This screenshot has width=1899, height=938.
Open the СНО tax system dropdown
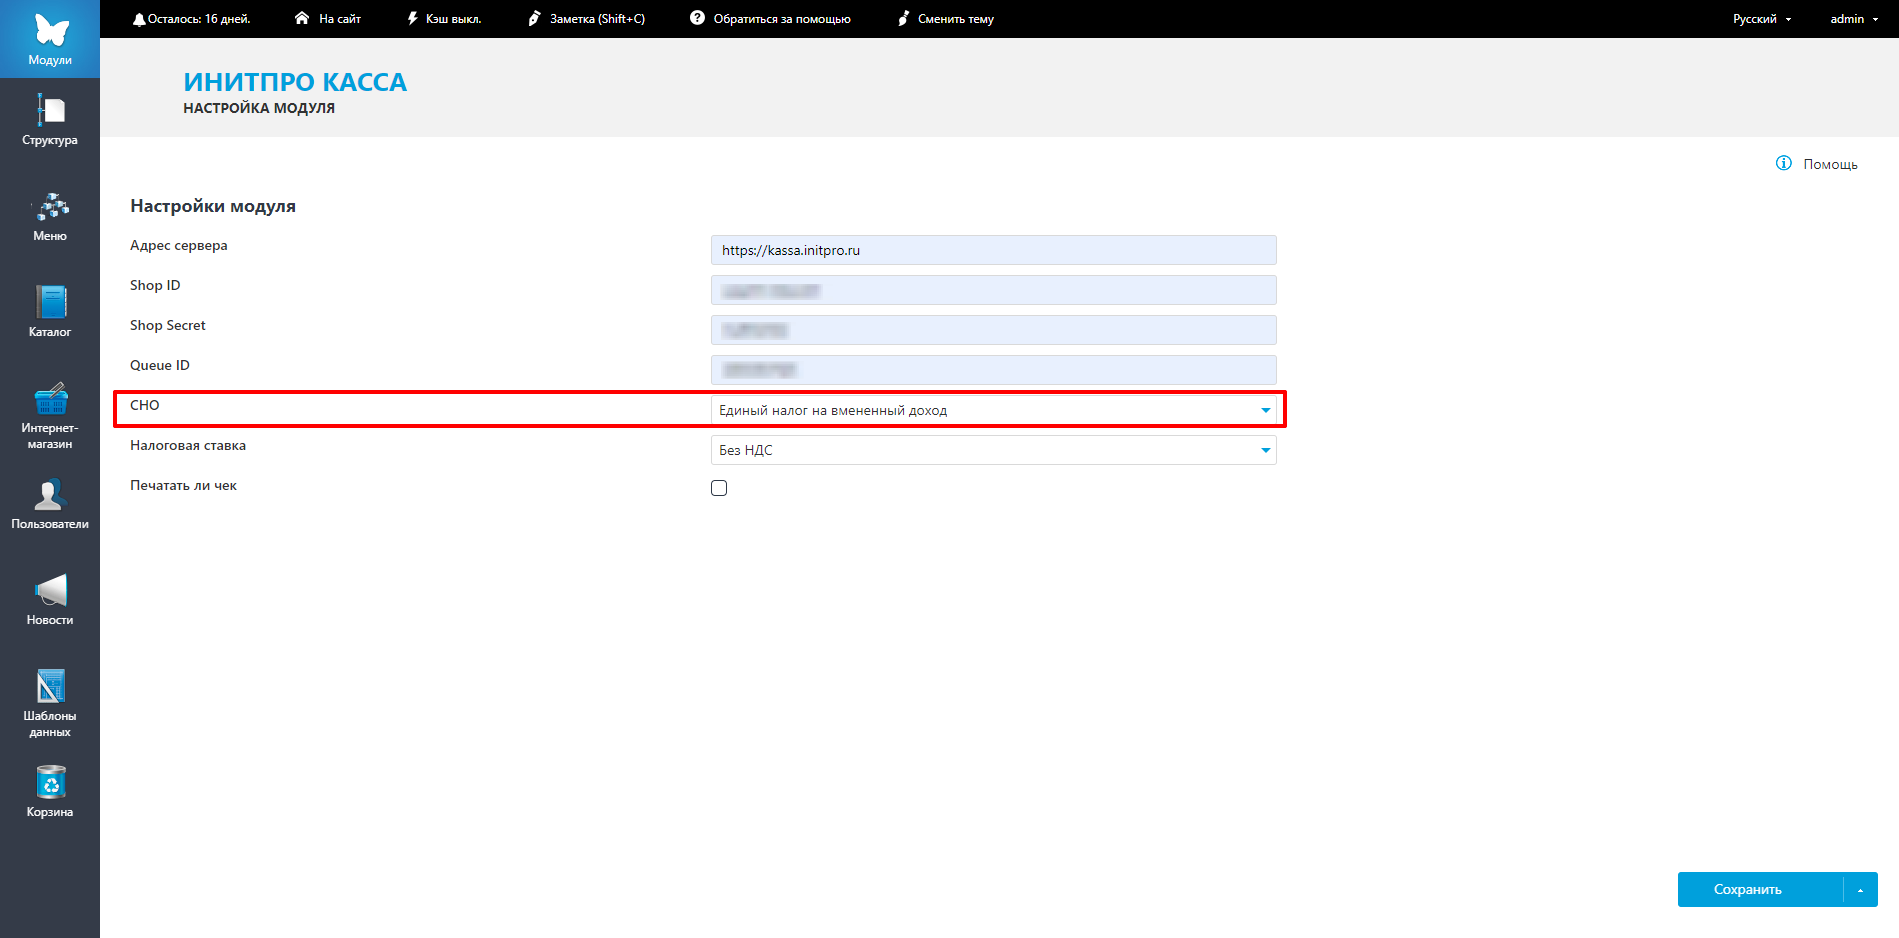(x=993, y=410)
